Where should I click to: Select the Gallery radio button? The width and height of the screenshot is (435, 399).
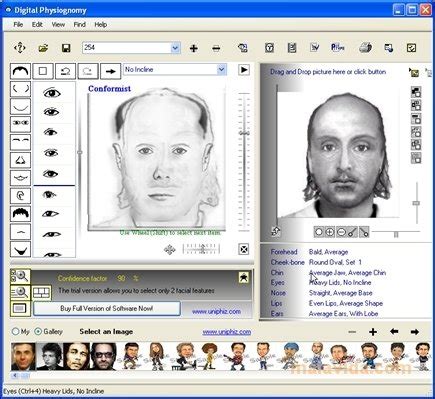pyautogui.click(x=38, y=332)
